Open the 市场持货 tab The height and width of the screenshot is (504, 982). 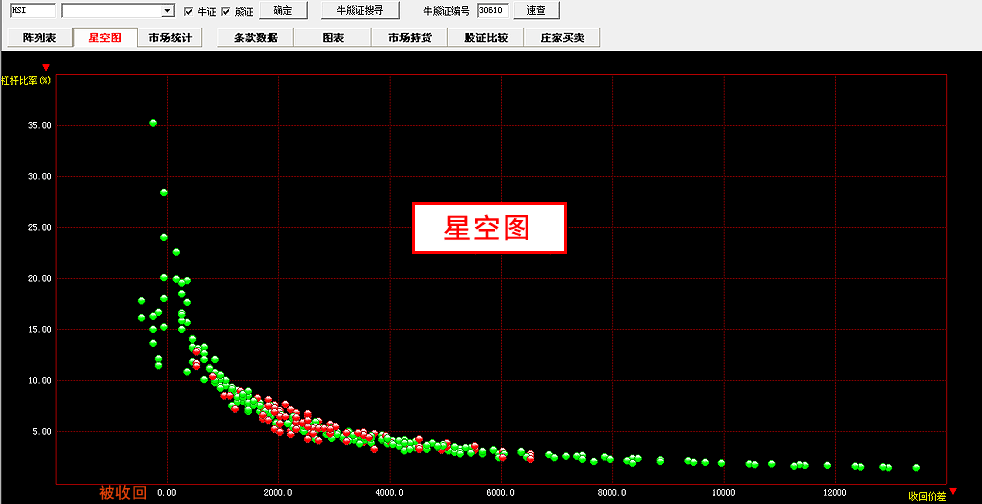click(410, 38)
